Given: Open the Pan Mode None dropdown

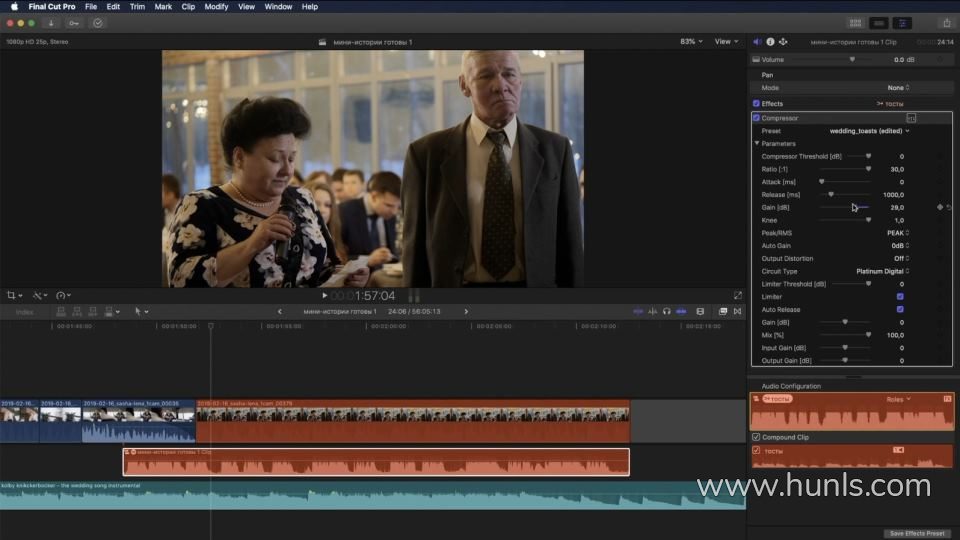Looking at the screenshot, I should pyautogui.click(x=899, y=88).
